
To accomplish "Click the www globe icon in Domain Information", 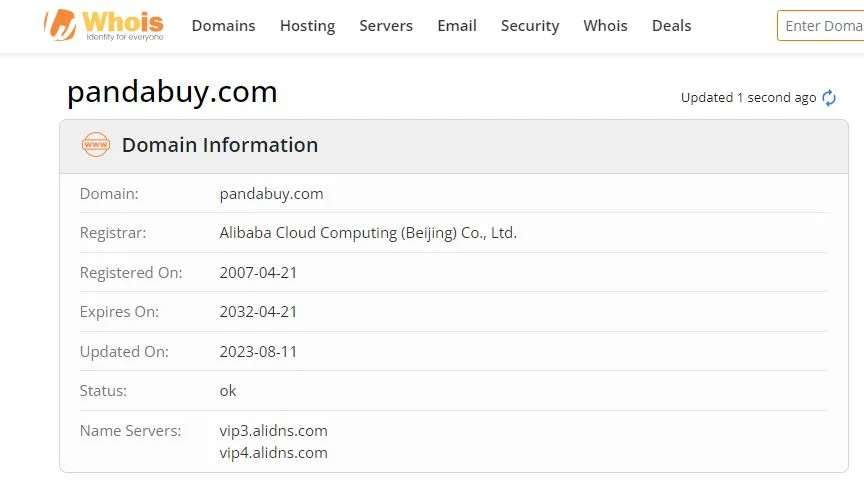I will pos(96,145).
